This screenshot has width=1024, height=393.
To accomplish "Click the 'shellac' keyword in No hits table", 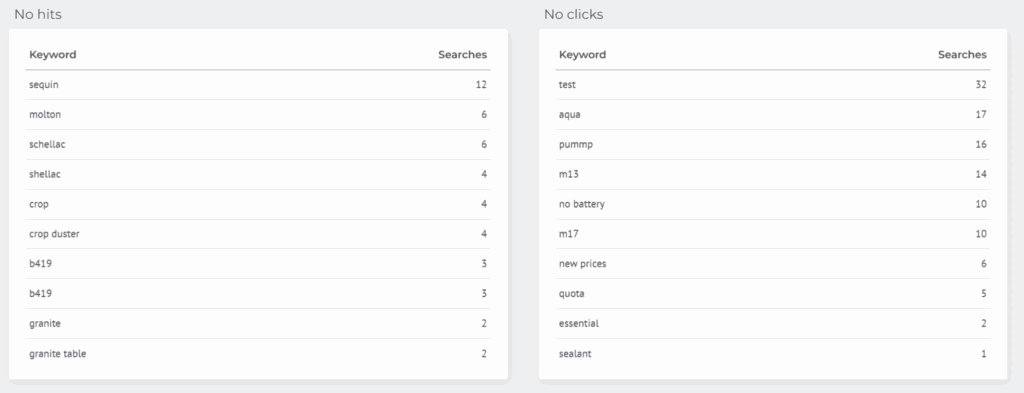I will (x=45, y=174).
